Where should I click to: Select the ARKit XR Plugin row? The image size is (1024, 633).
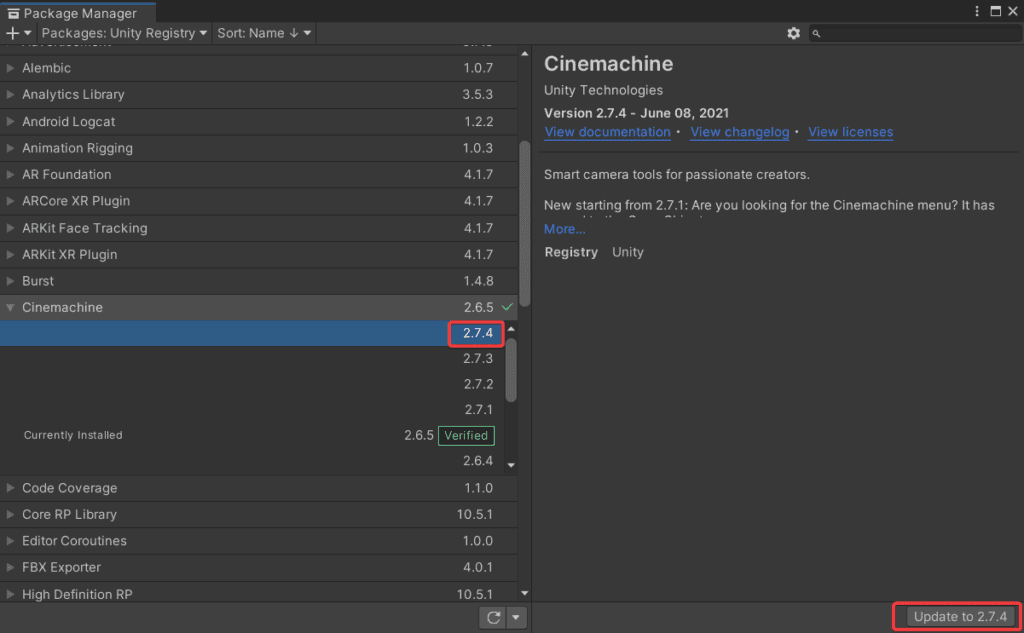coord(259,255)
